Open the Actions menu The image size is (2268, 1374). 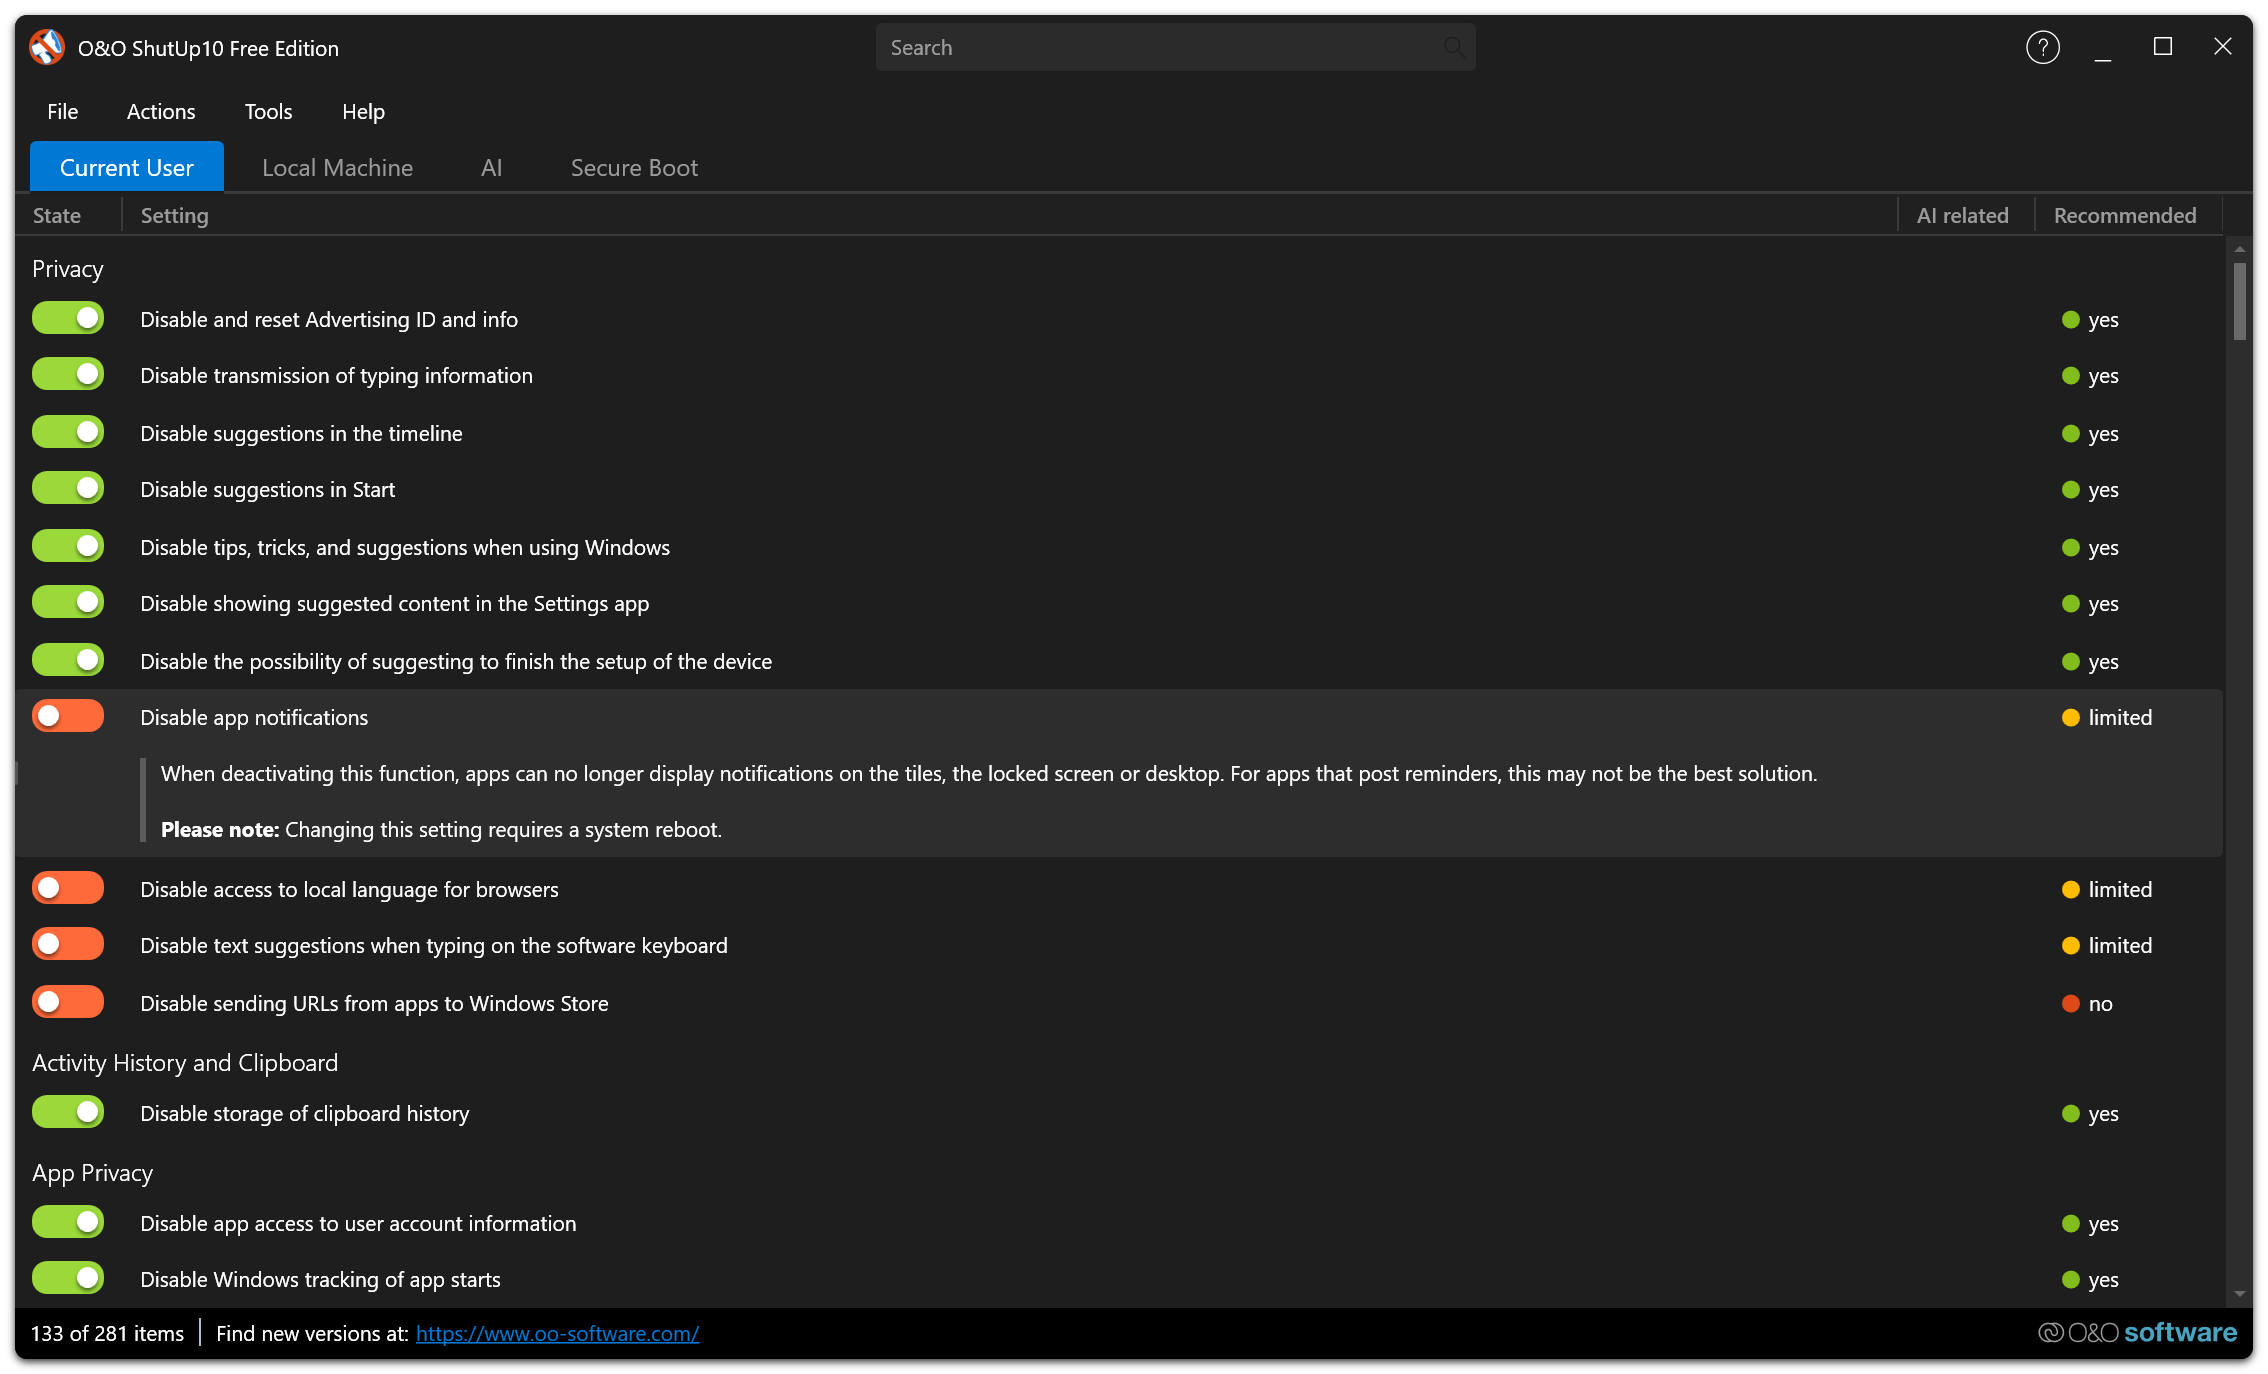pos(161,112)
